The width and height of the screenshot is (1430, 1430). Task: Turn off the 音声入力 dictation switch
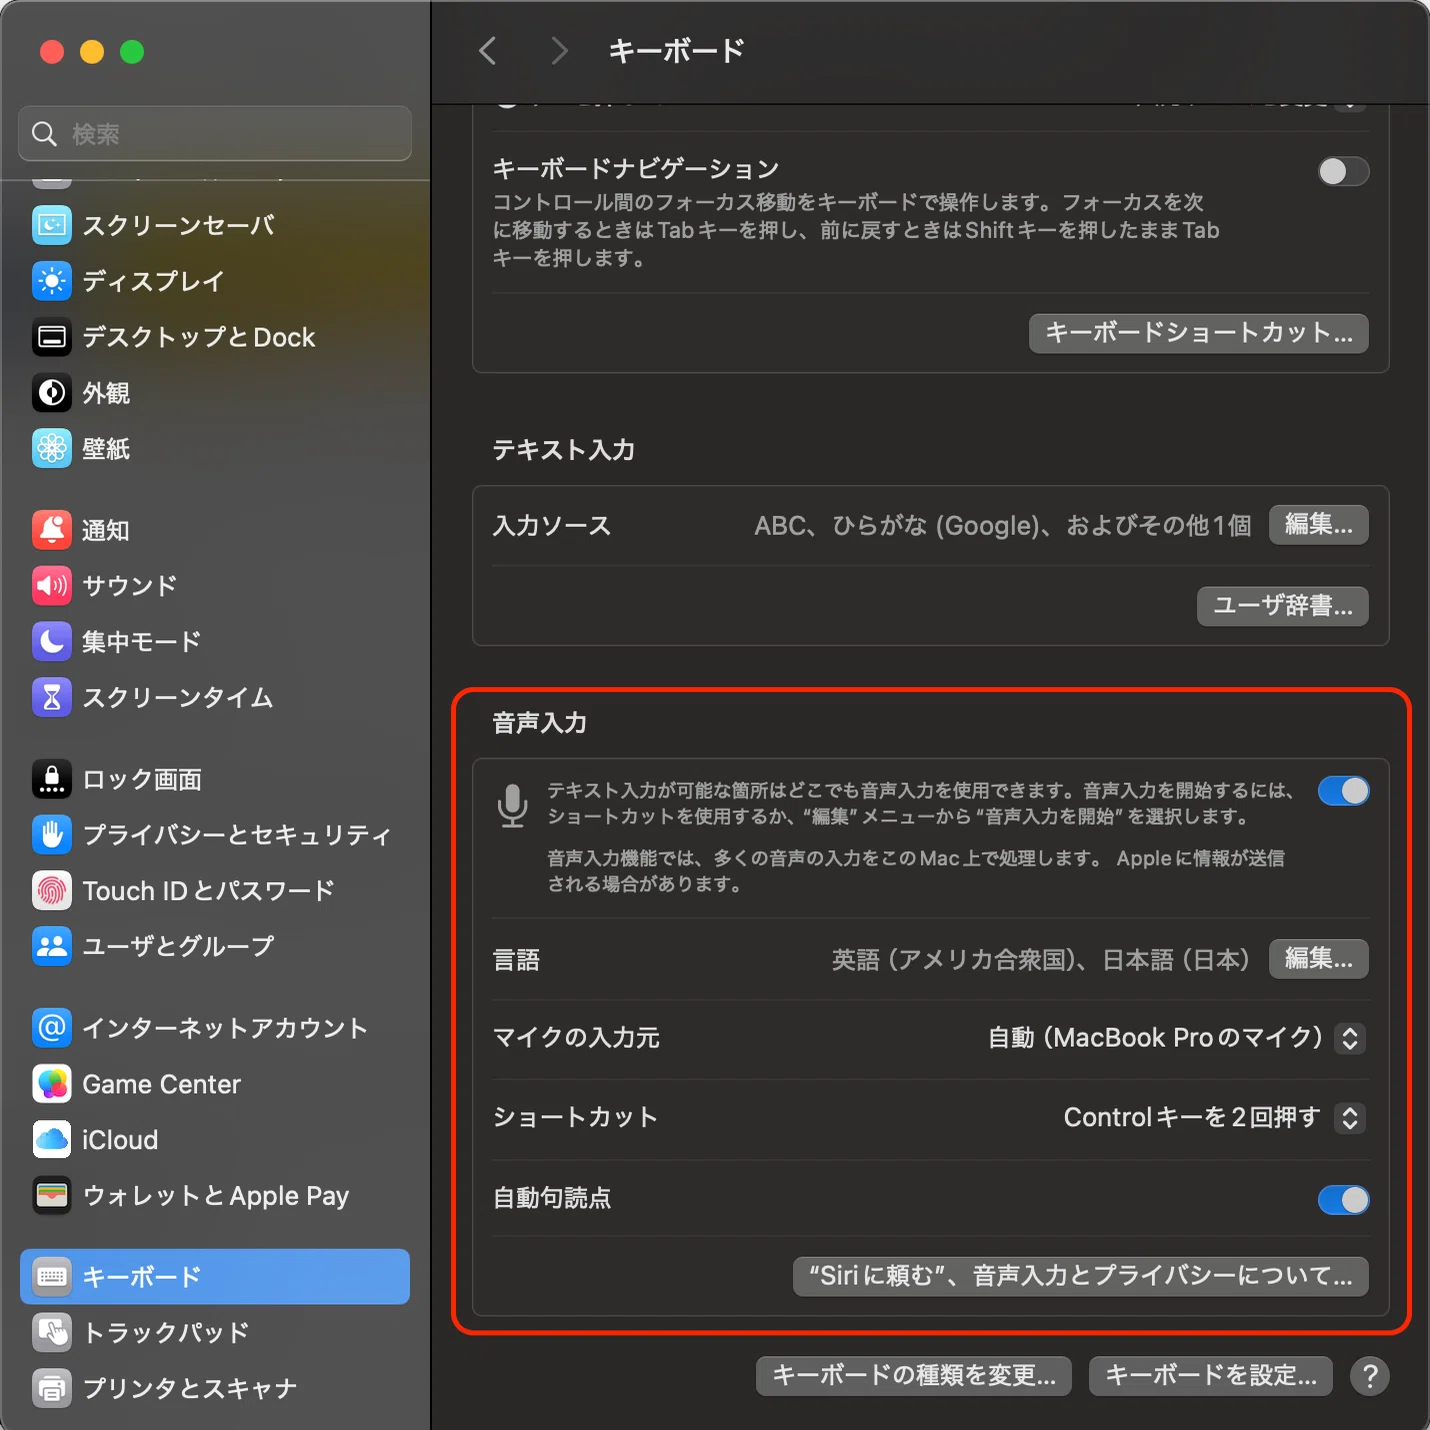[1343, 791]
